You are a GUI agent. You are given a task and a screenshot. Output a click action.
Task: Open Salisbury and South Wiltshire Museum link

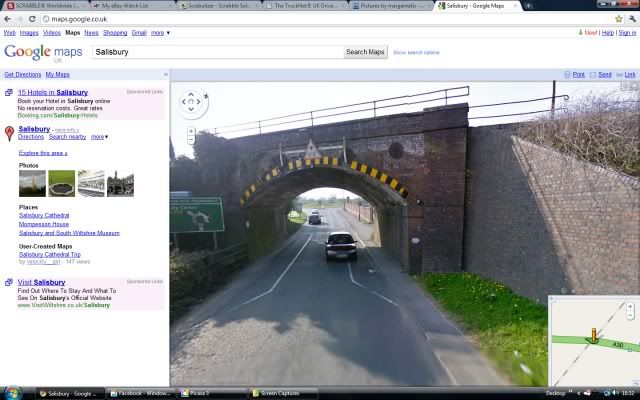click(69, 233)
